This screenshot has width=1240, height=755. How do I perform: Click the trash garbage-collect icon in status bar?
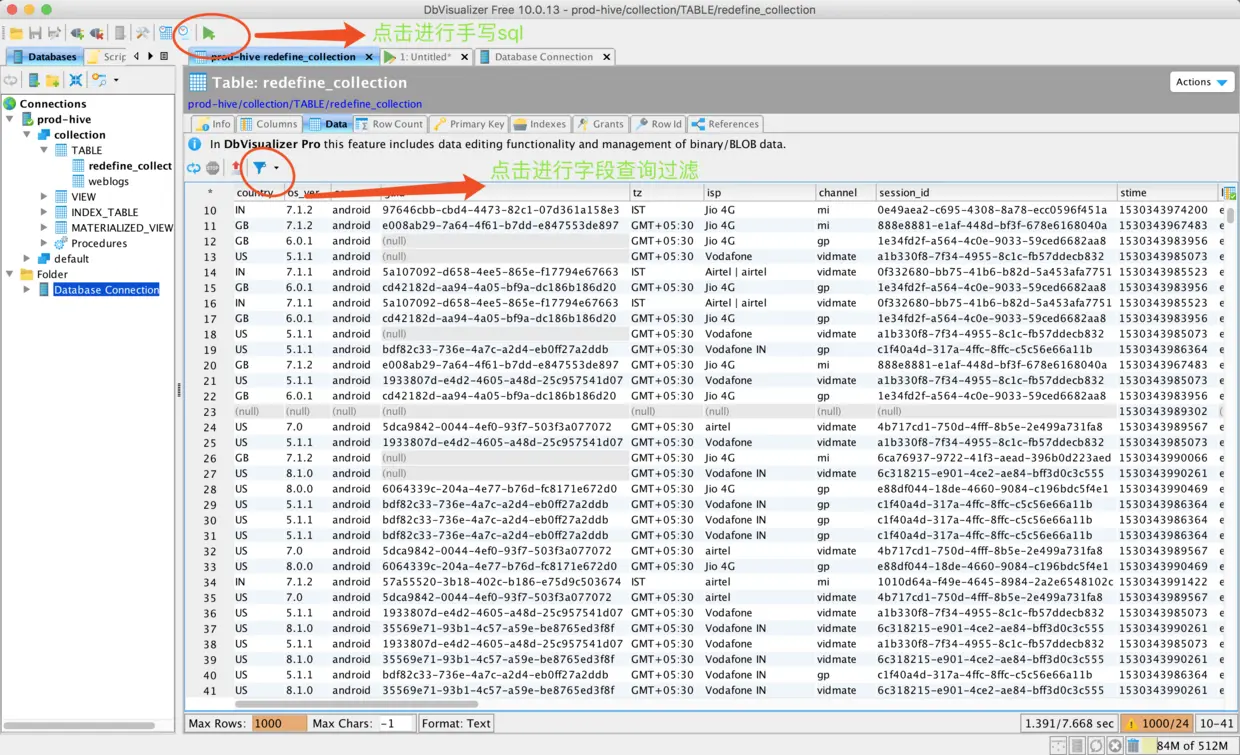1133,745
